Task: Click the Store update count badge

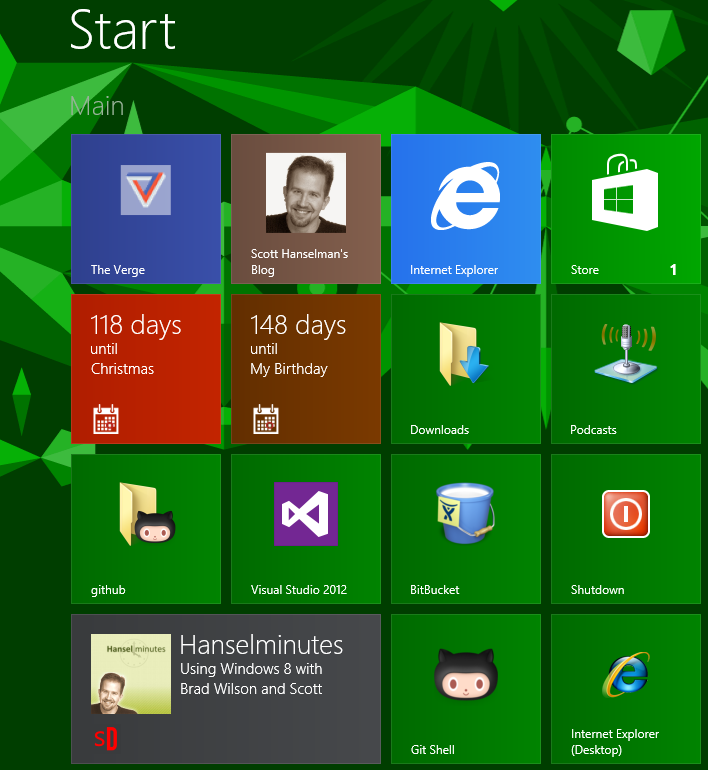Action: coord(673,270)
